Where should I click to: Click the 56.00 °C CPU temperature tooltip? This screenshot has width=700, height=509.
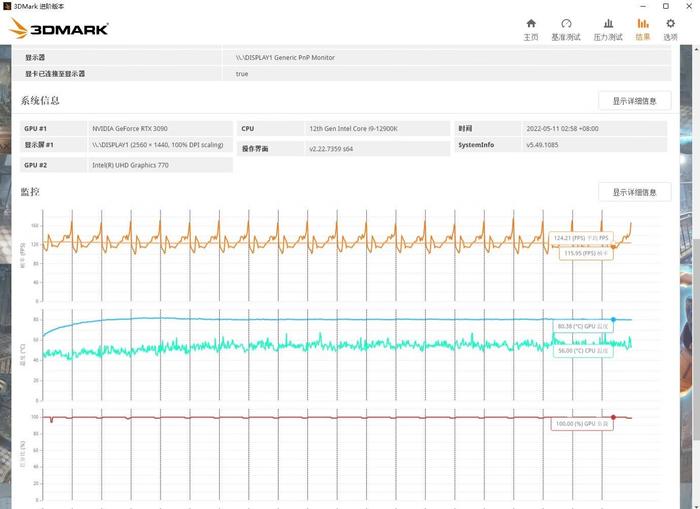pos(583,351)
